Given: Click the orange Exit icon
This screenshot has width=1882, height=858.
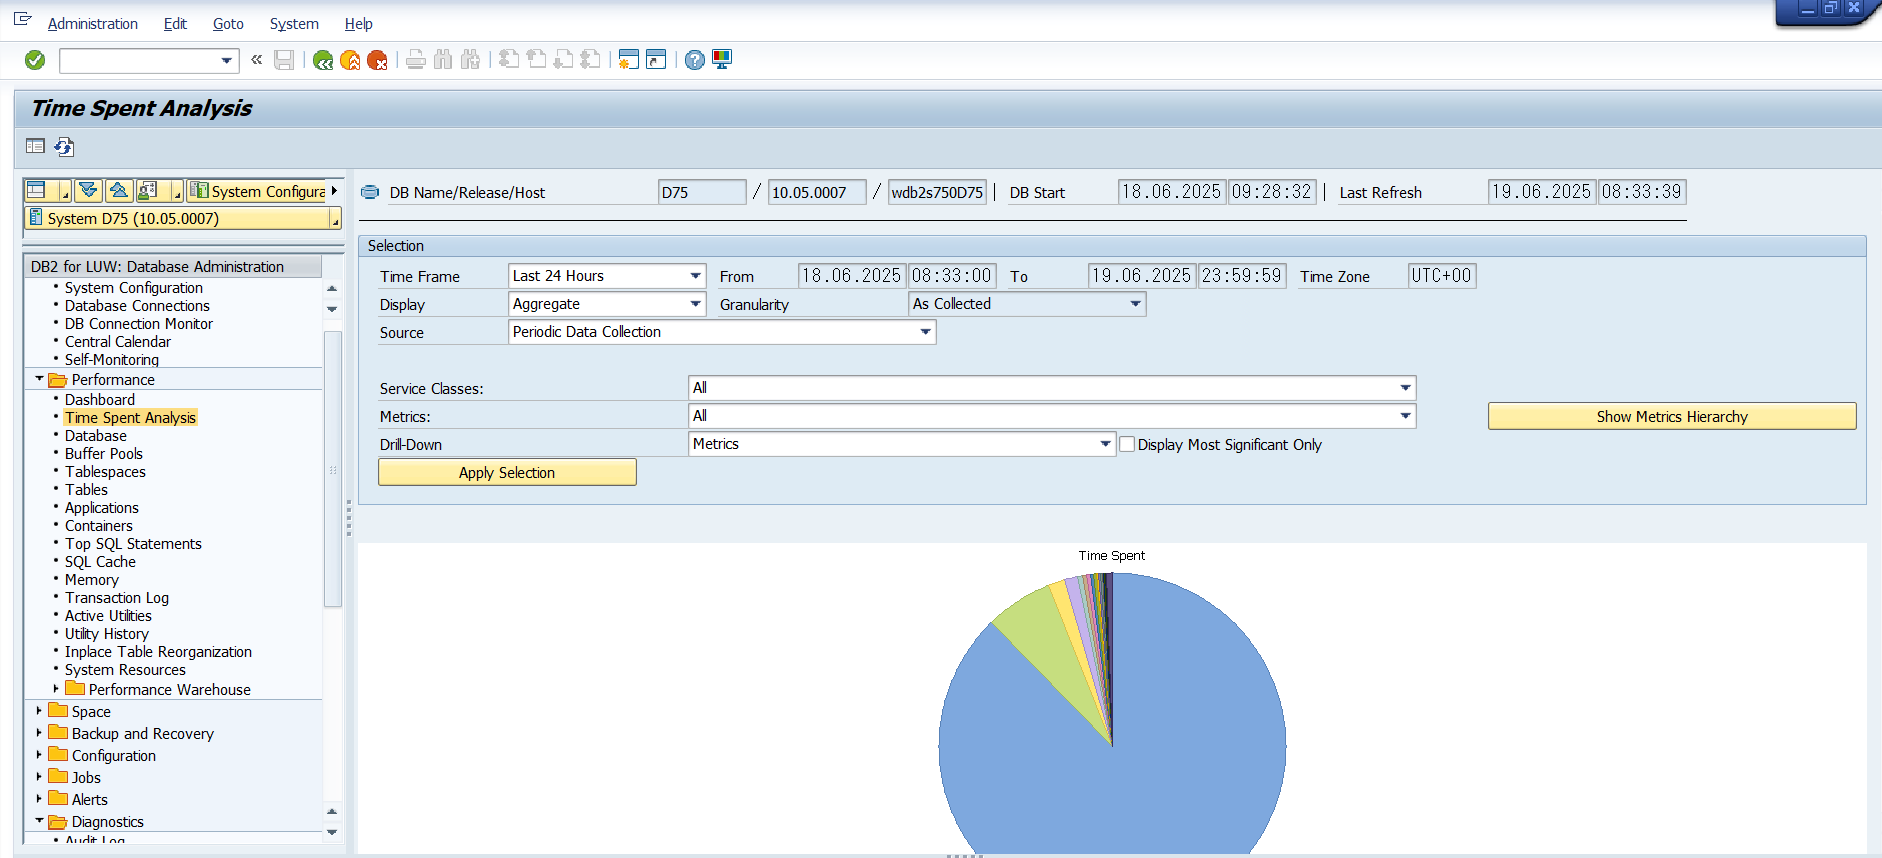Looking at the screenshot, I should tap(350, 61).
